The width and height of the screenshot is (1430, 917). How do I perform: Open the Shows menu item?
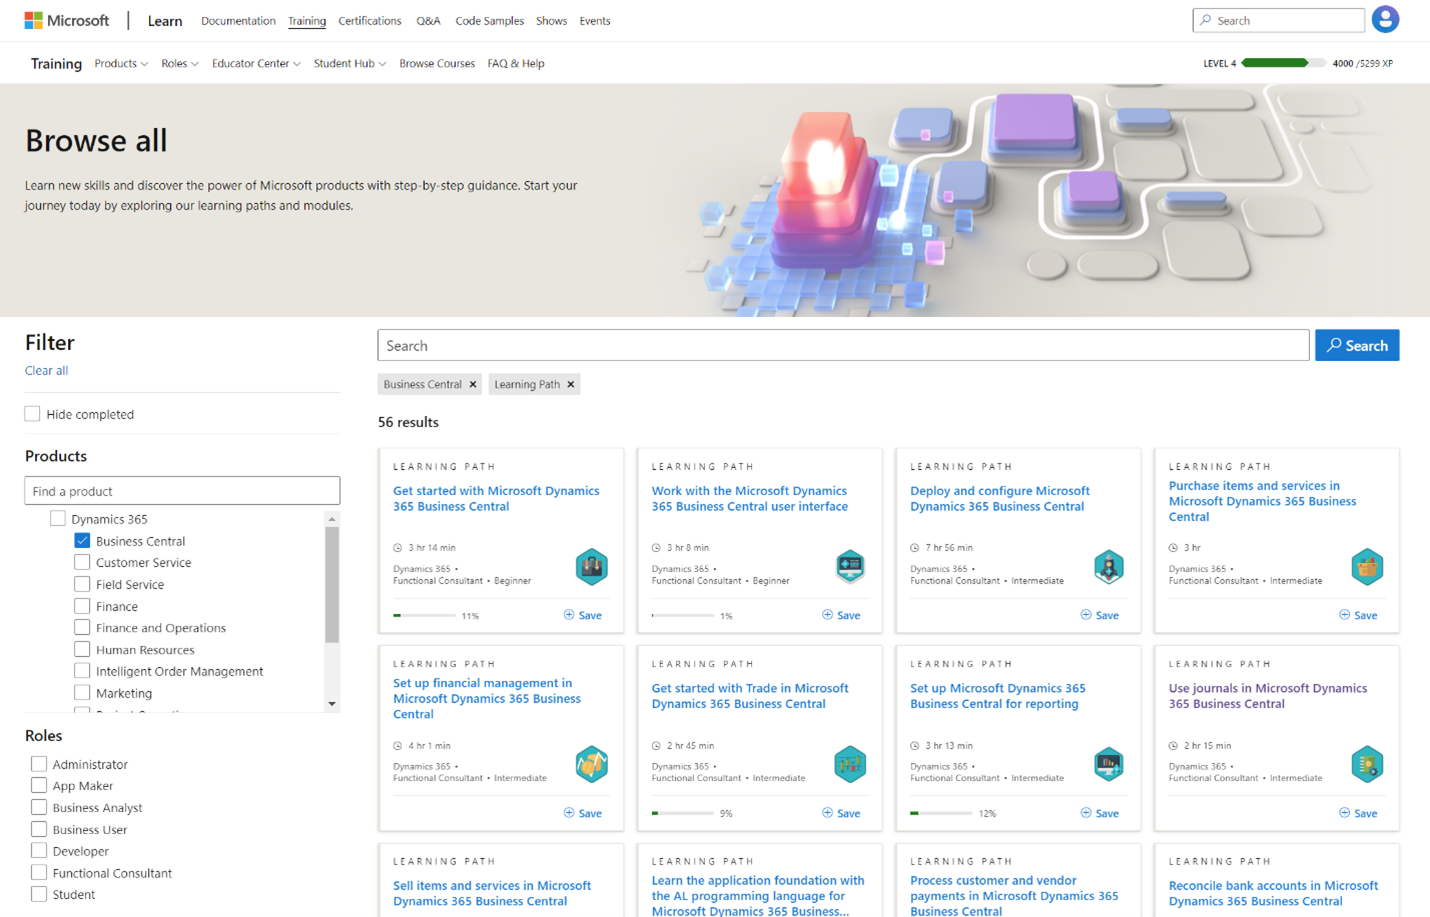551,20
